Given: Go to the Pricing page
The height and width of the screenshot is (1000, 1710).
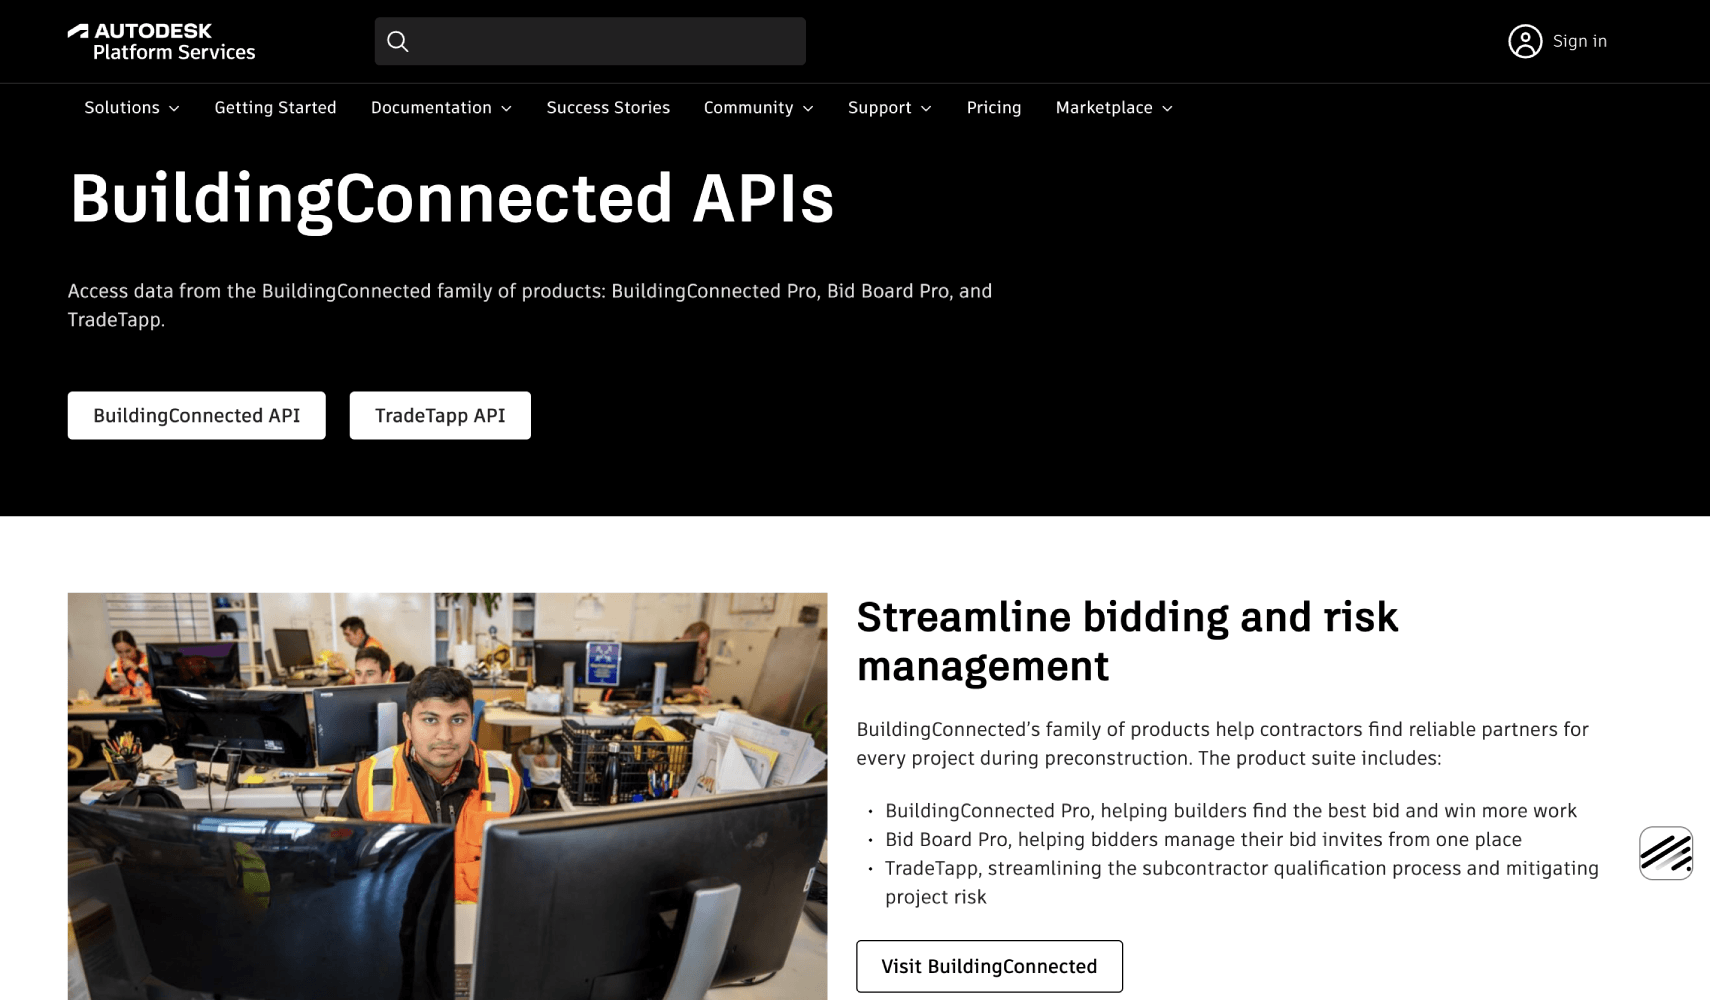Looking at the screenshot, I should coord(994,107).
